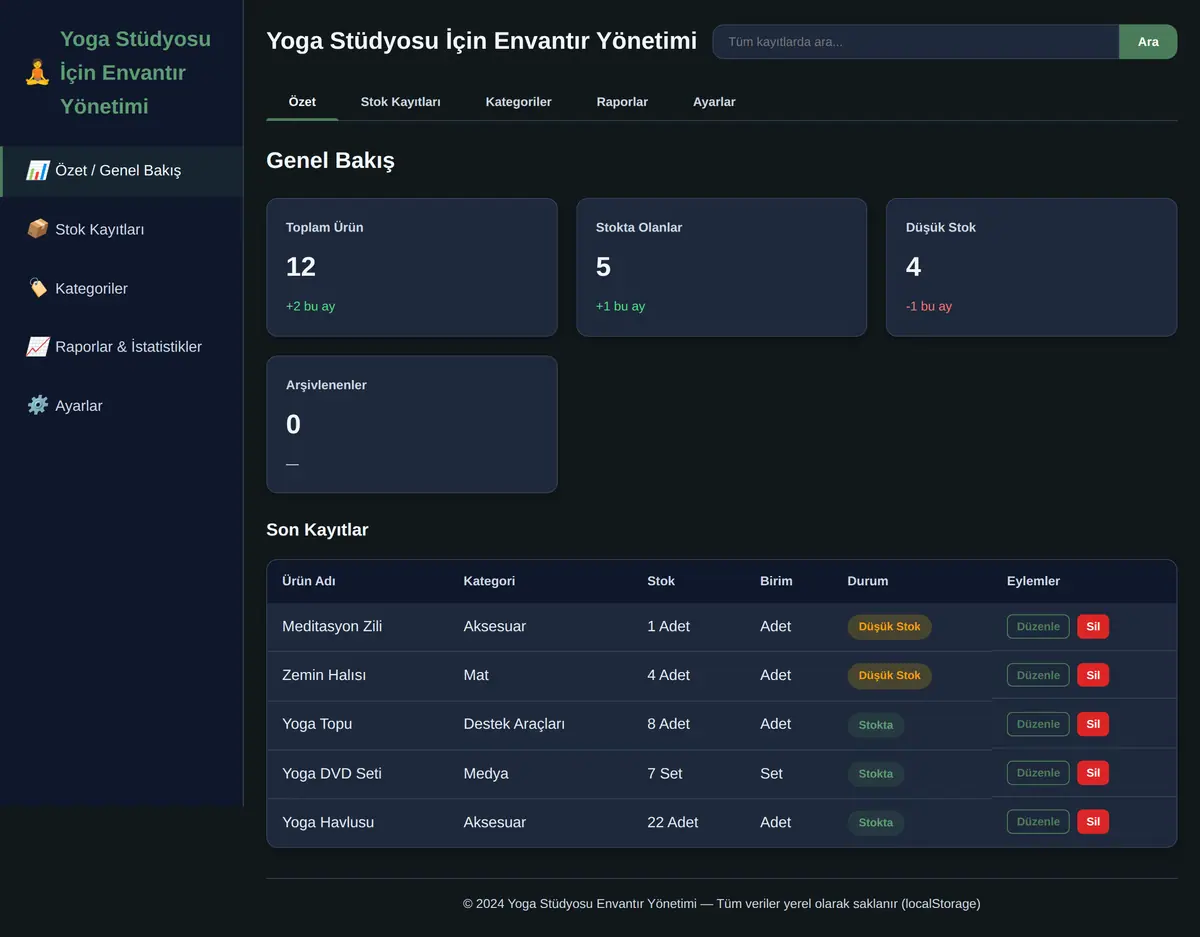Click the Düşük Stok badge for Meditasyon Zili
The width and height of the screenshot is (1200, 937).
click(889, 627)
